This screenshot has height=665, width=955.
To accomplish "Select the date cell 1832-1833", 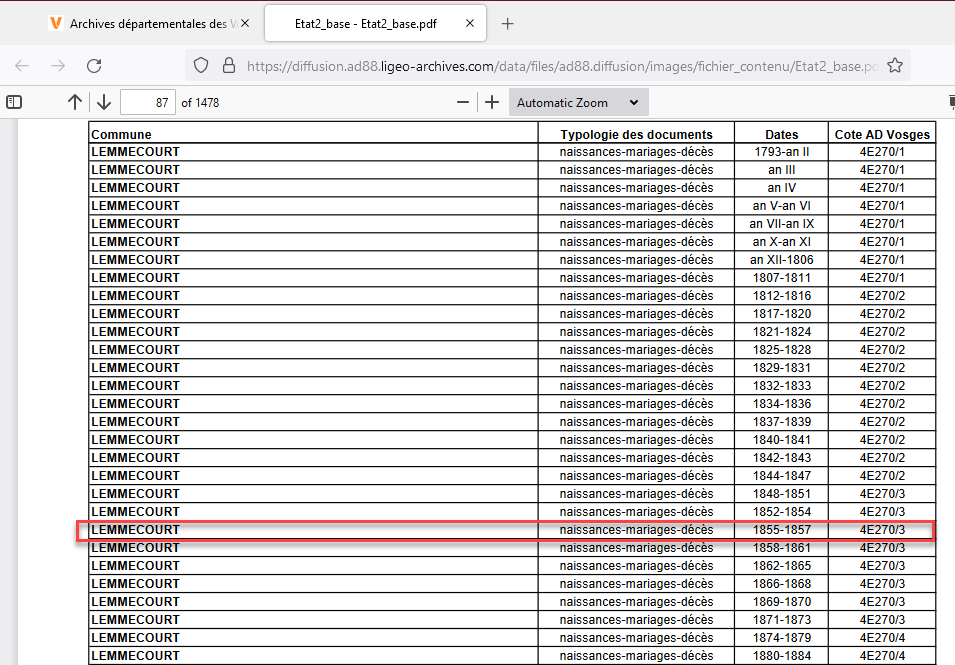I will [x=781, y=385].
